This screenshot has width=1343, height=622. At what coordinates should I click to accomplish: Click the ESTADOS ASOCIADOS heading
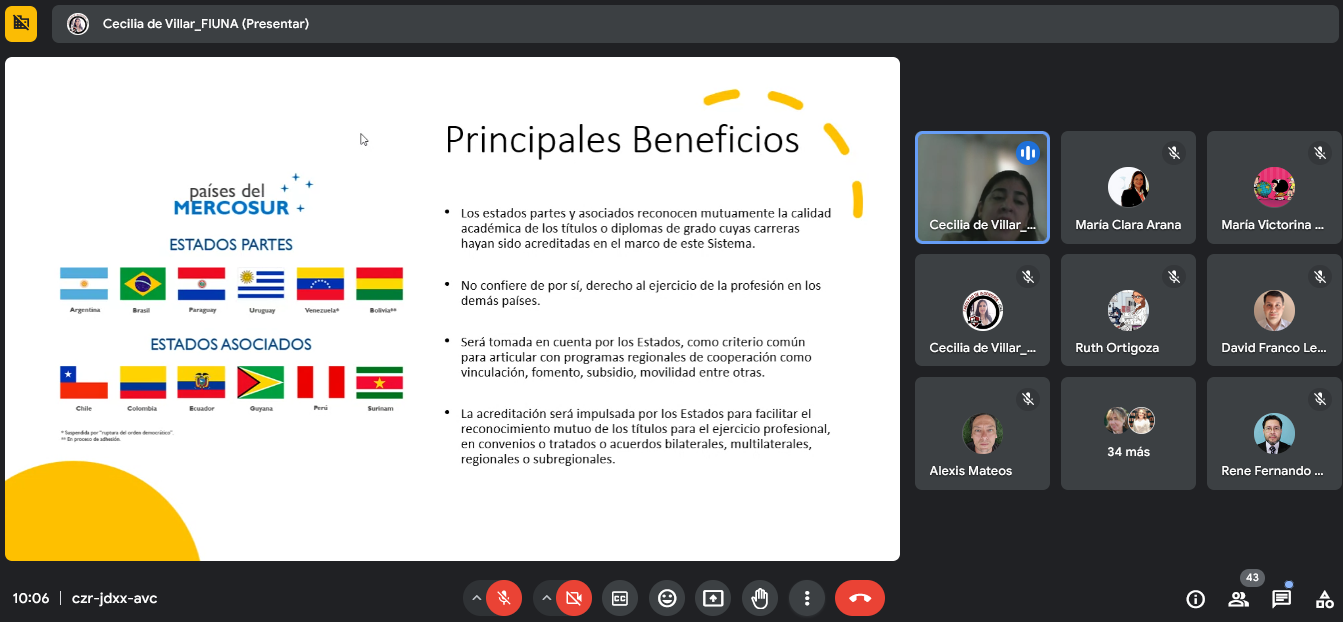click(231, 344)
